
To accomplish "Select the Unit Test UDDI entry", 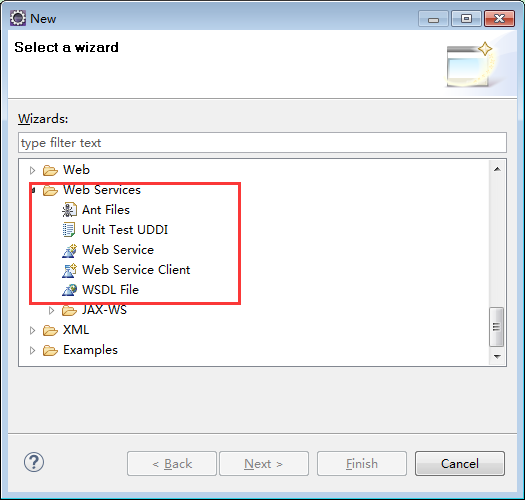I will point(125,230).
